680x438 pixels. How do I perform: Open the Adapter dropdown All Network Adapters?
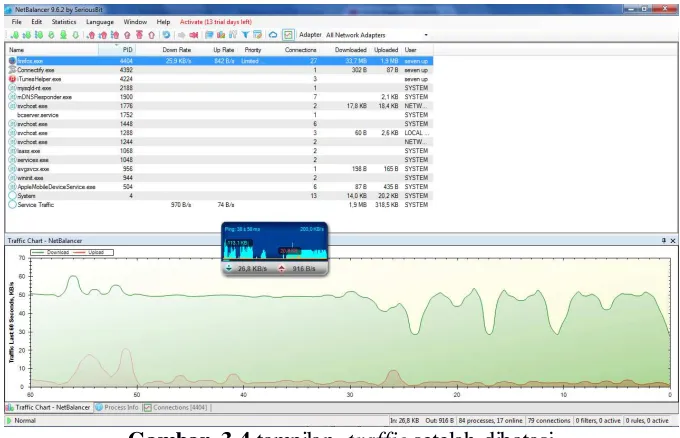[377, 35]
